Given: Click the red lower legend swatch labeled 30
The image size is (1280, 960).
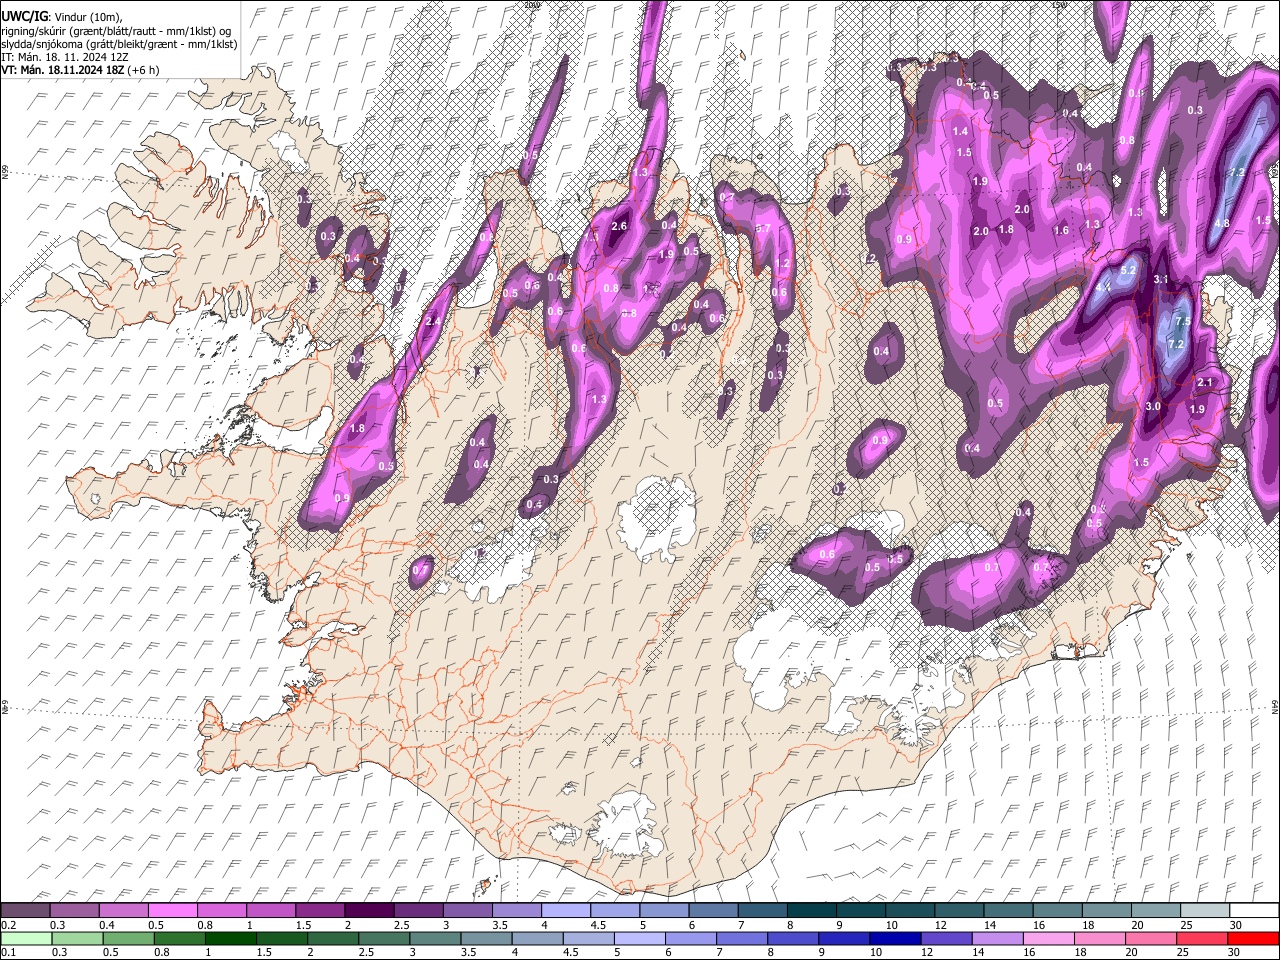Looking at the screenshot, I should (x=1253, y=939).
